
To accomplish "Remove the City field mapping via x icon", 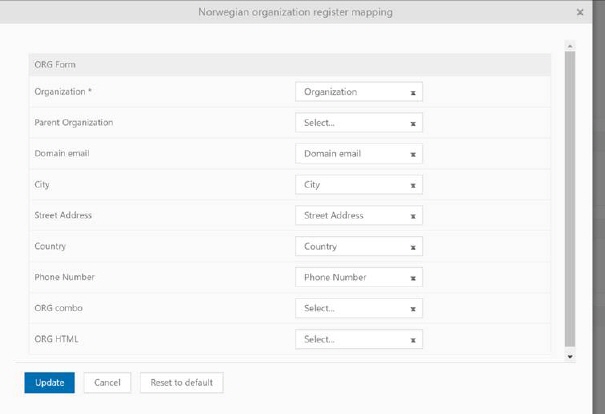I will (x=413, y=185).
